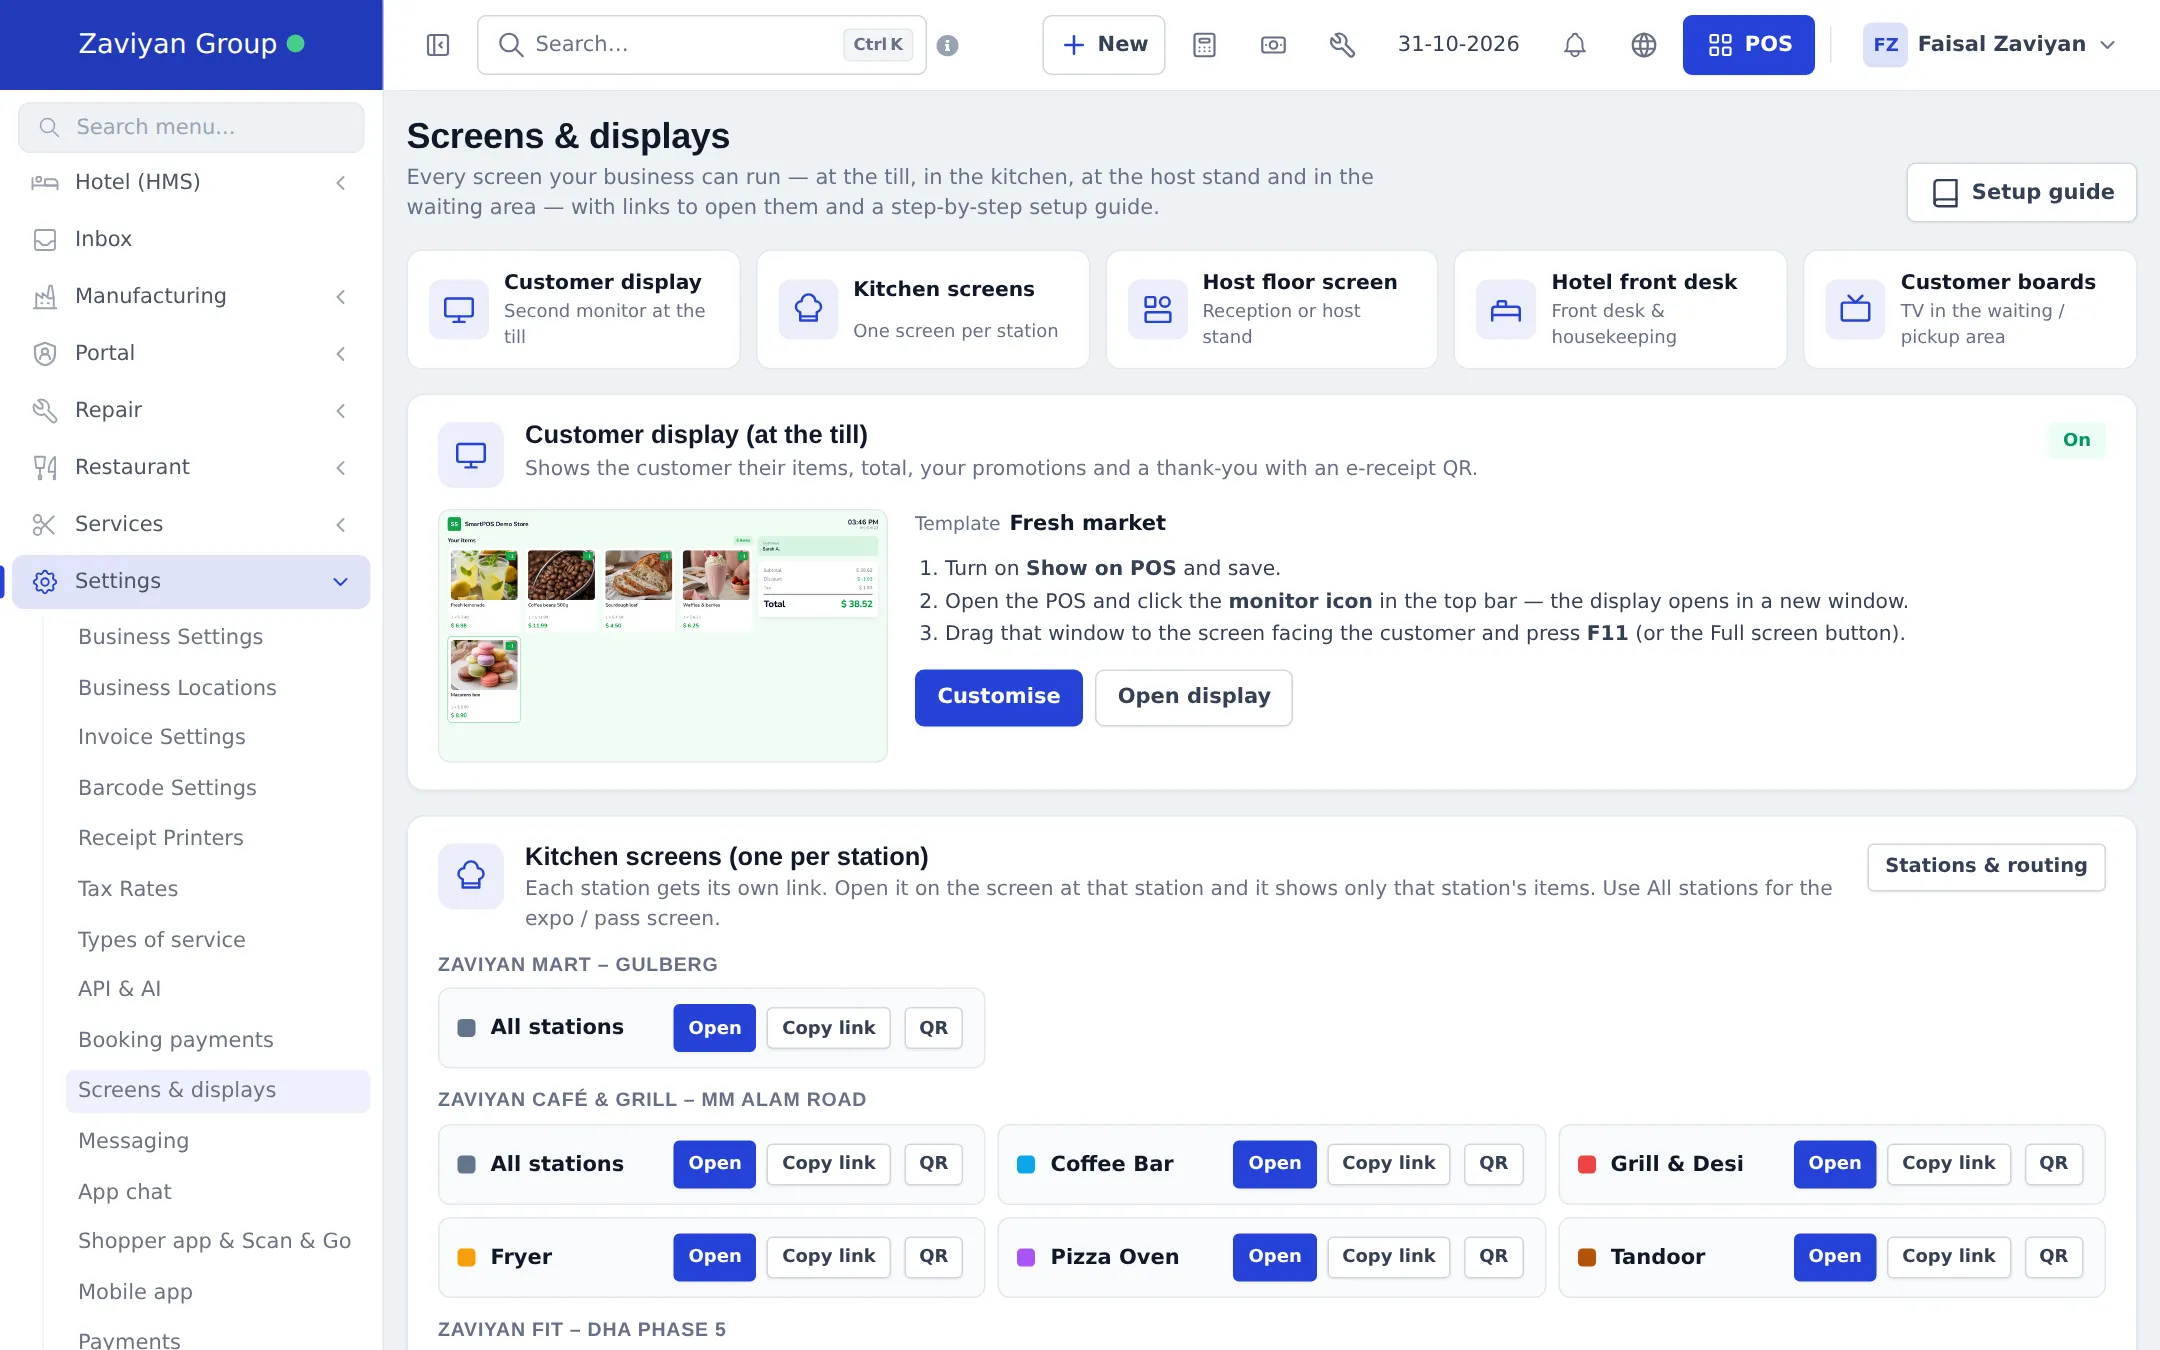Click the Kitchen screens chef hat icon
Image resolution: width=2160 pixels, height=1350 pixels.
pyautogui.click(x=808, y=309)
